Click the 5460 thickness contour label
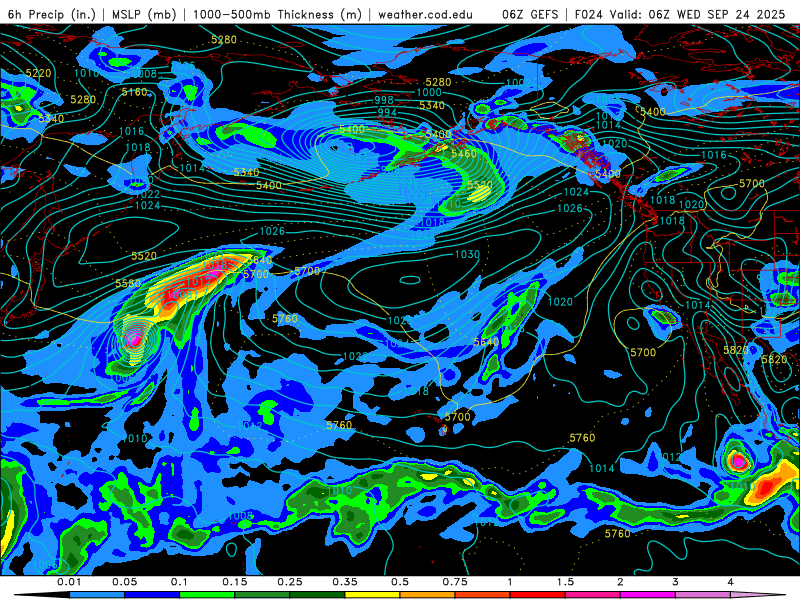The height and width of the screenshot is (600, 800). point(464,154)
